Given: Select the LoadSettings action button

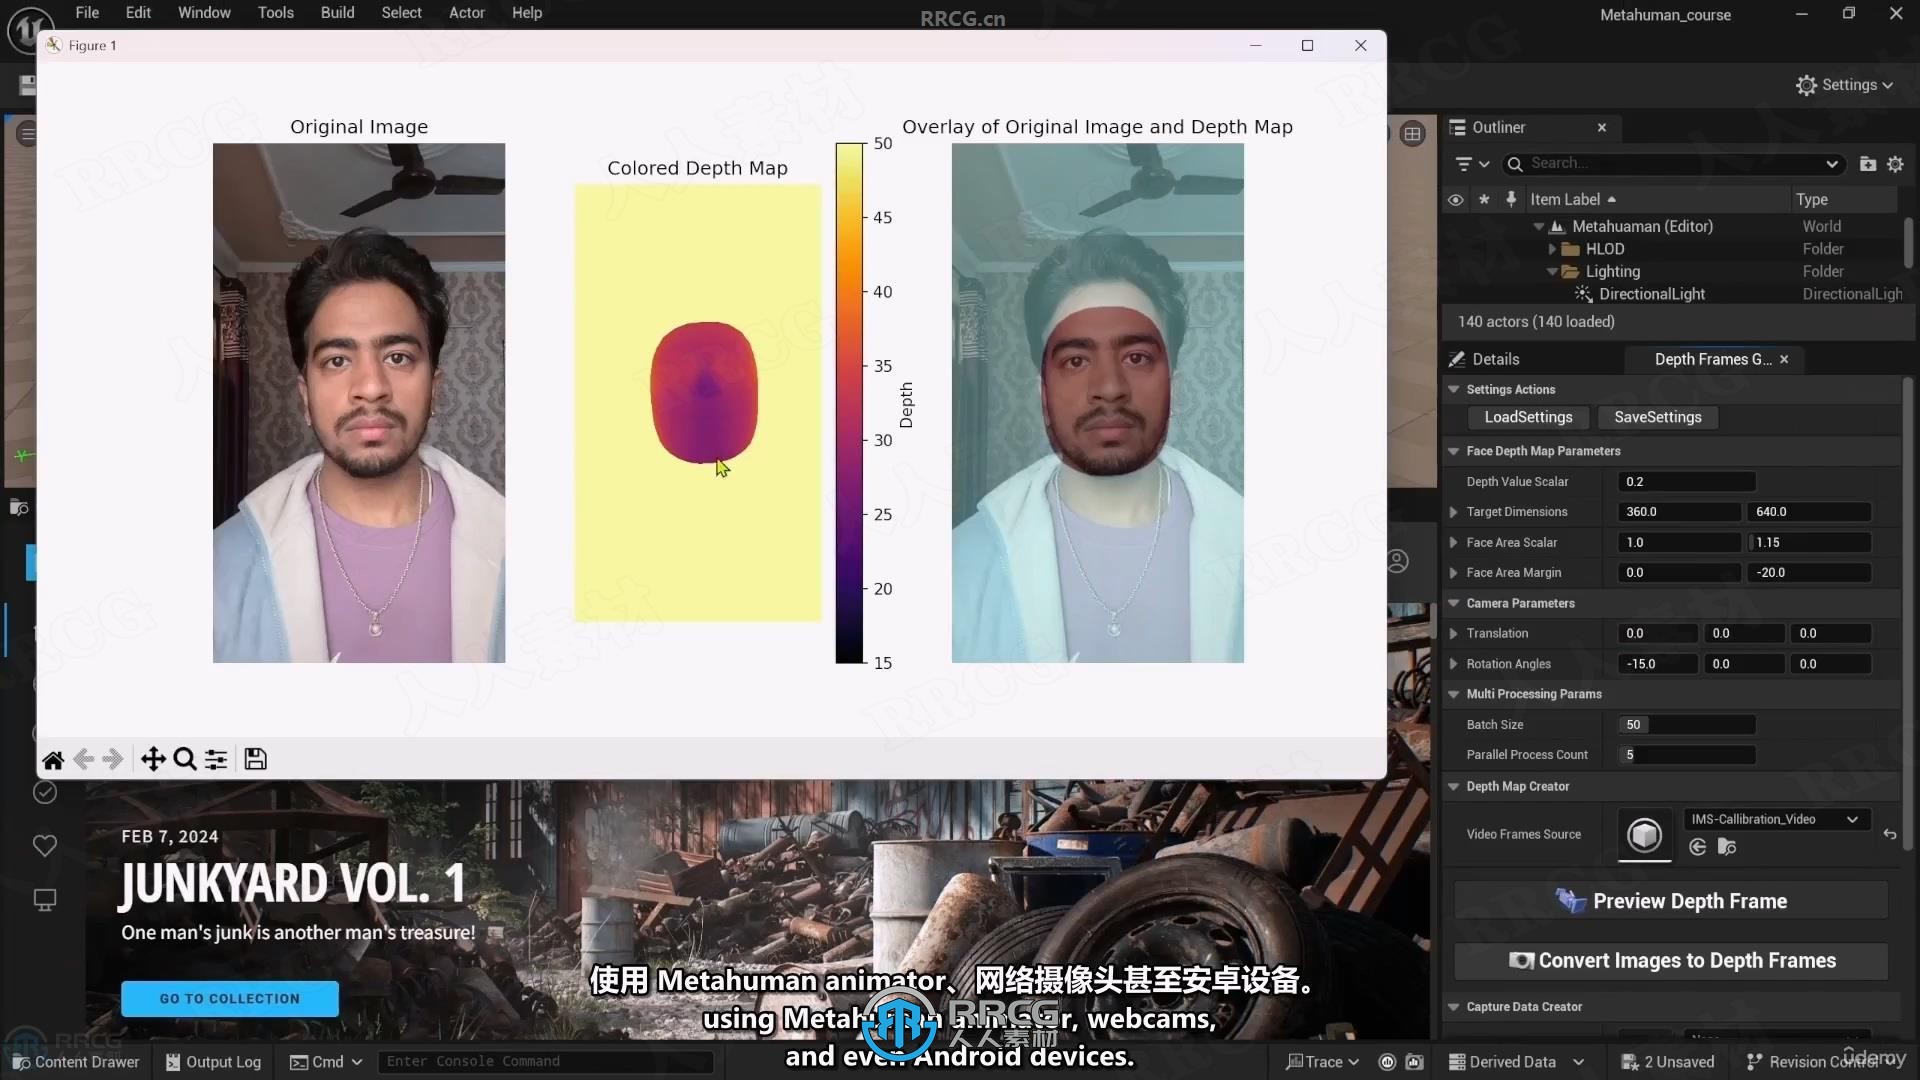Looking at the screenshot, I should (1528, 417).
